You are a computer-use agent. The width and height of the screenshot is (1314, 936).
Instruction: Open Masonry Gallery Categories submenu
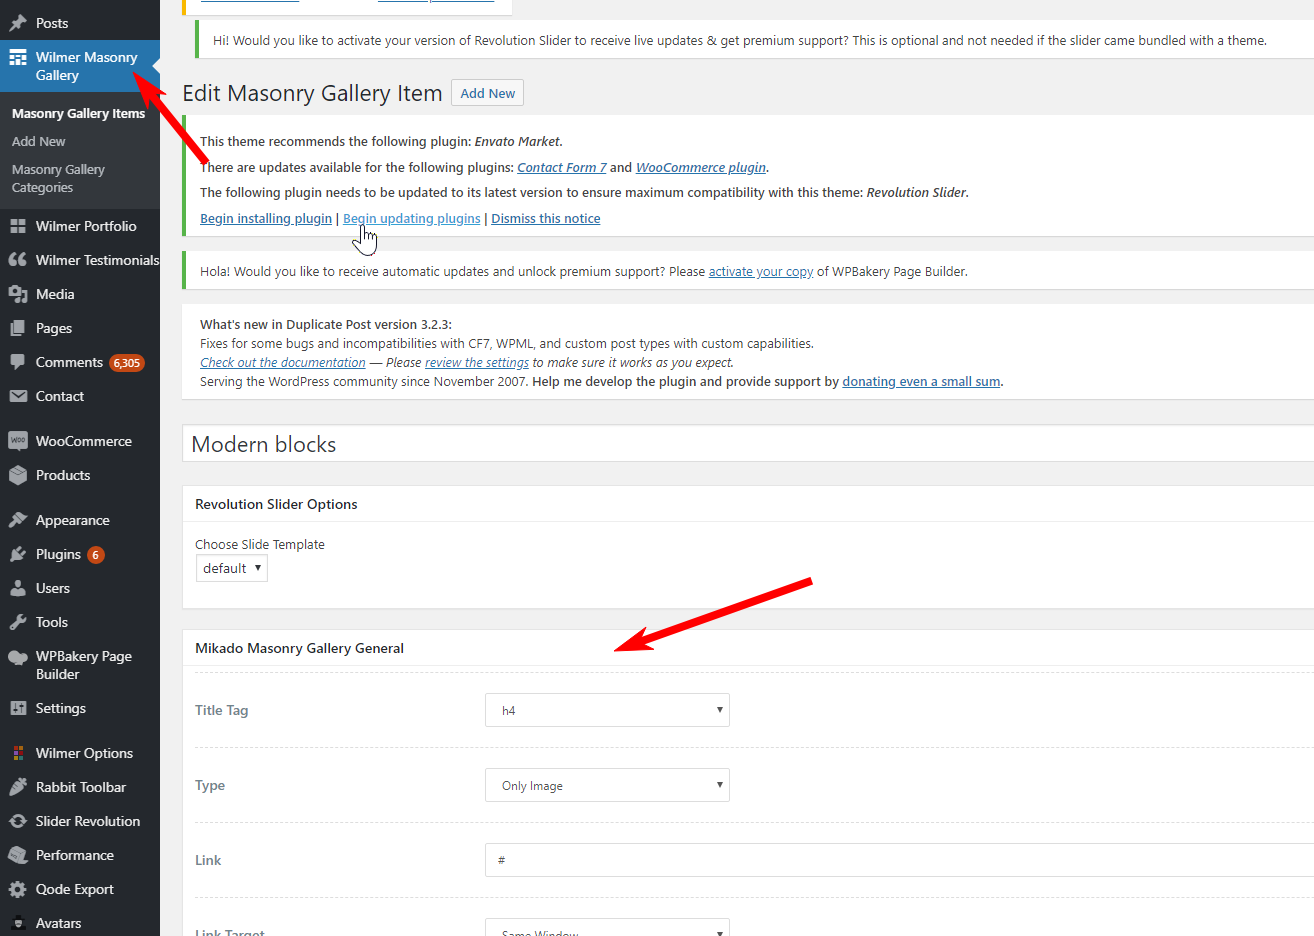58,178
